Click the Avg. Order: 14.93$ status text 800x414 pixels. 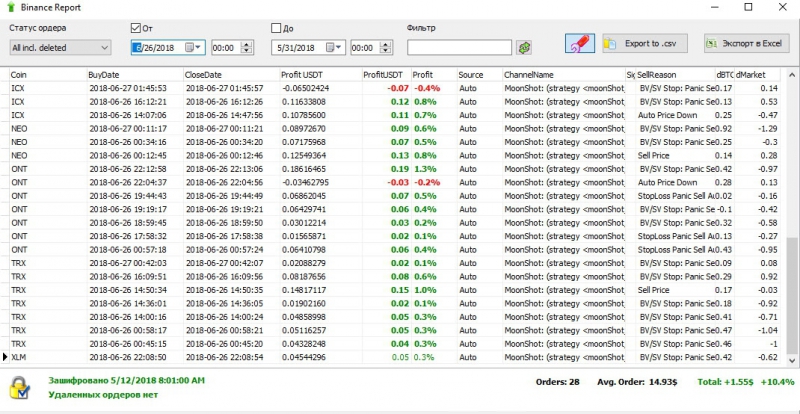coord(639,382)
